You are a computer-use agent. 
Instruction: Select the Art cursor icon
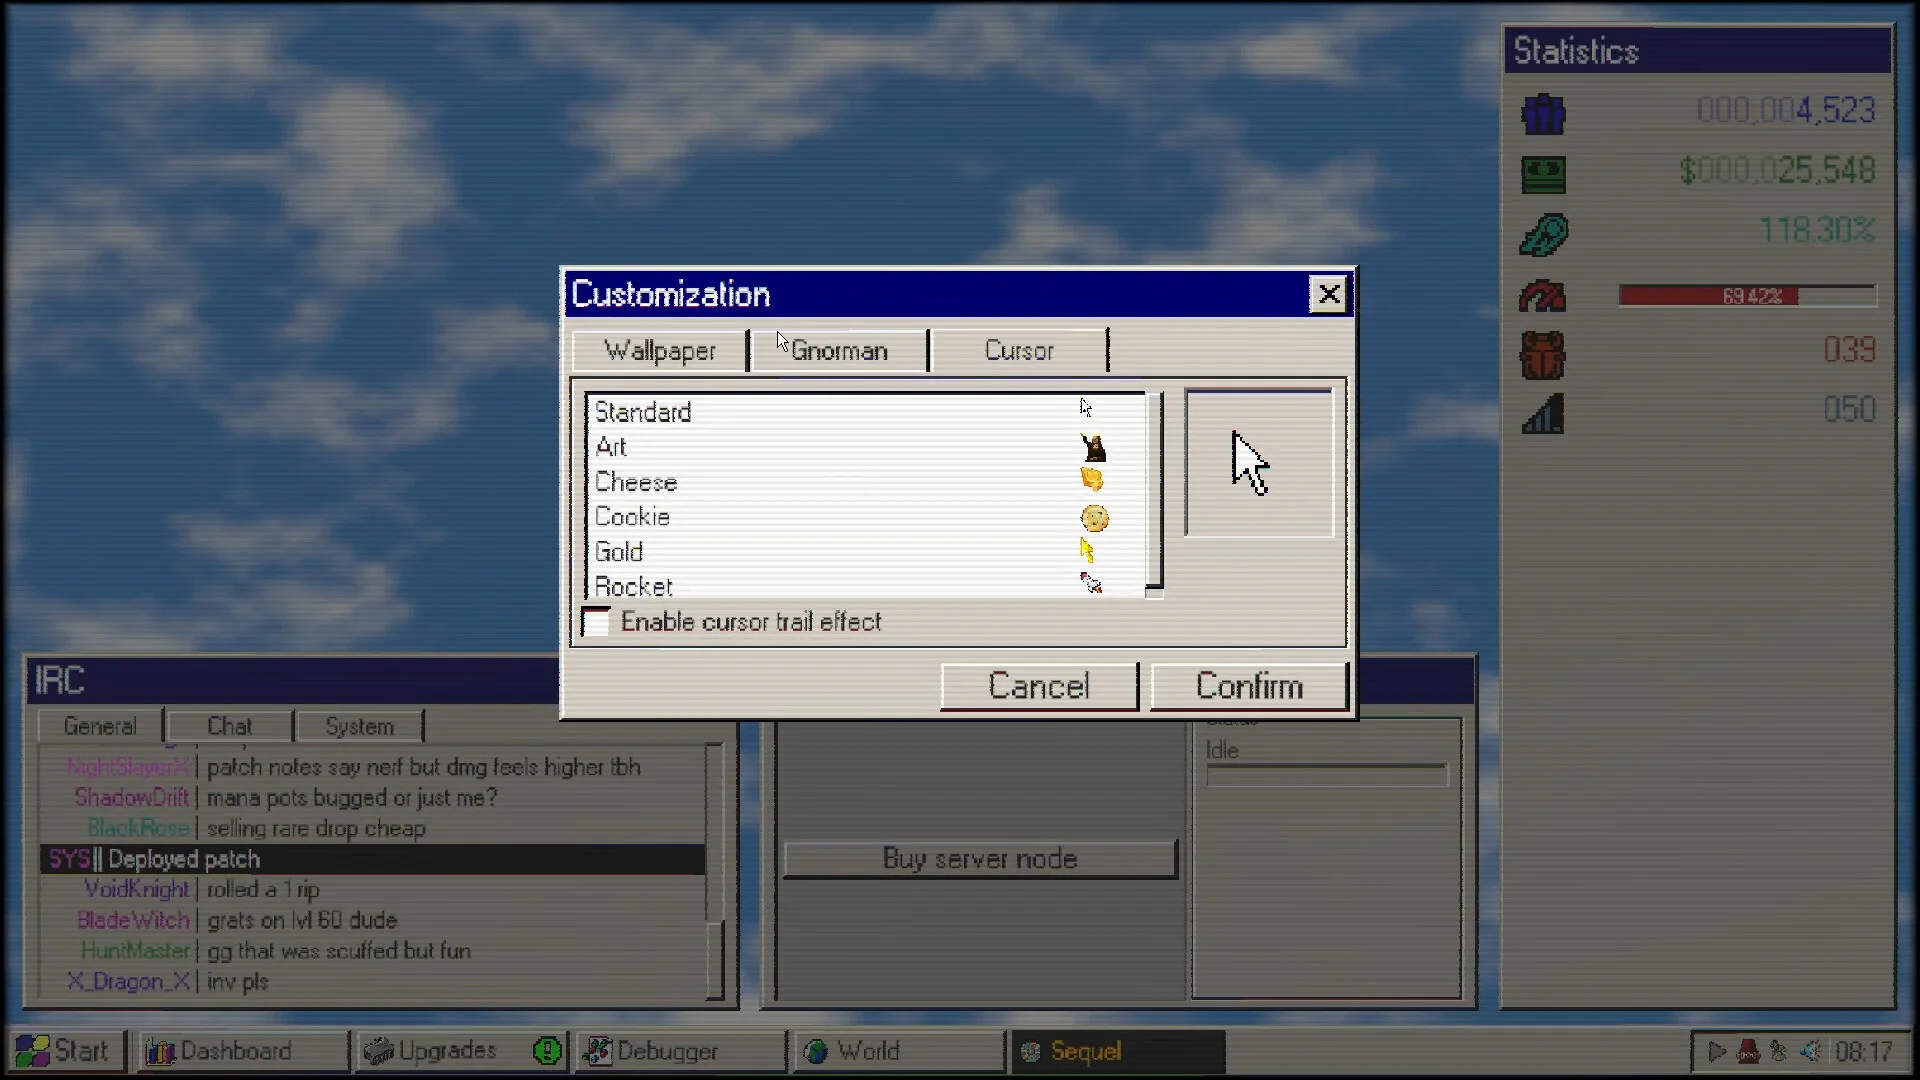tap(1092, 447)
